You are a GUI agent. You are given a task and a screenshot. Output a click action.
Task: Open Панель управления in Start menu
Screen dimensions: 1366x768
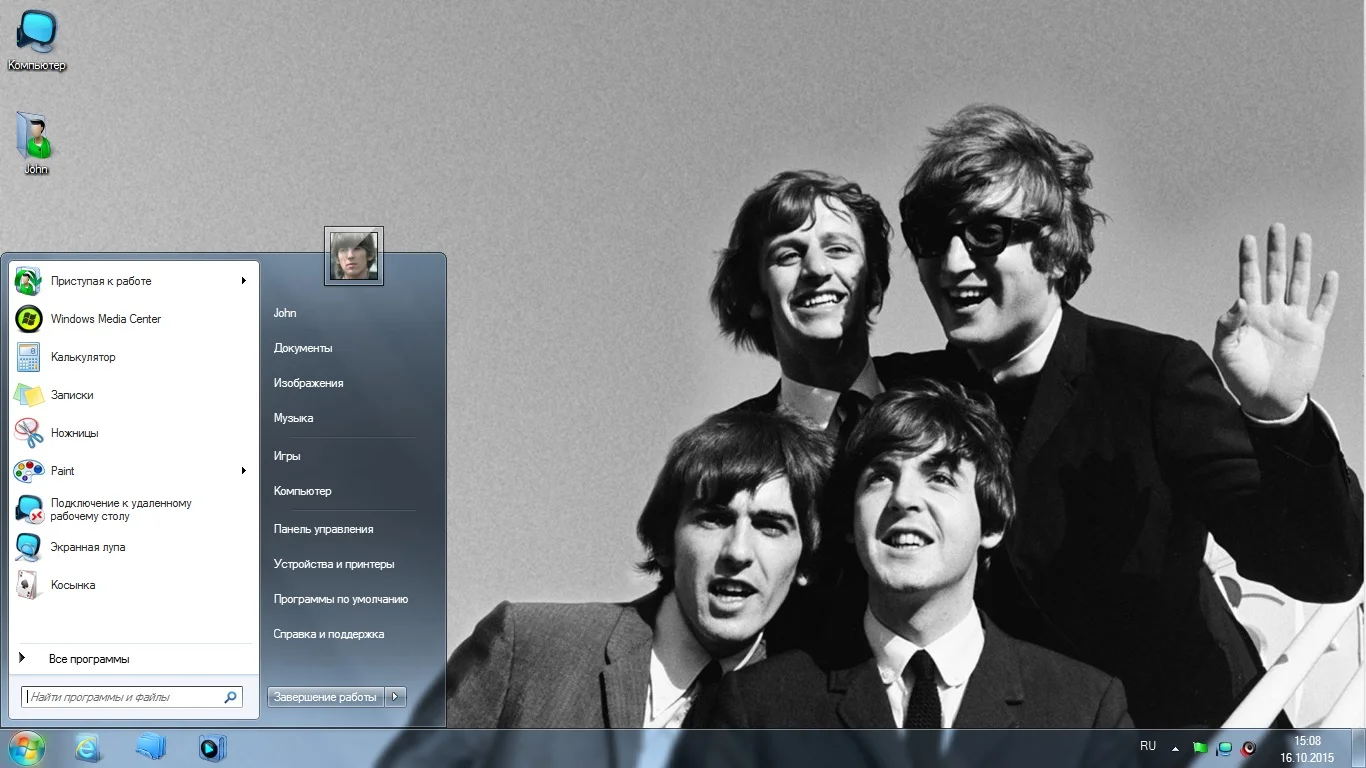pos(323,529)
